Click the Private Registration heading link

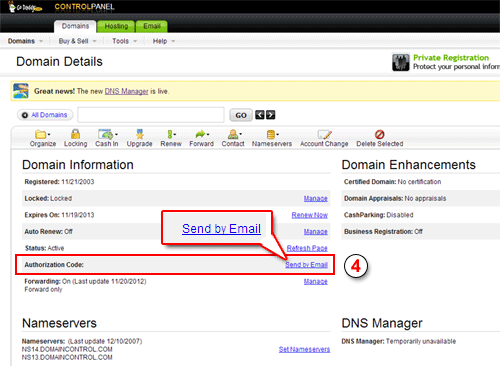(x=451, y=58)
